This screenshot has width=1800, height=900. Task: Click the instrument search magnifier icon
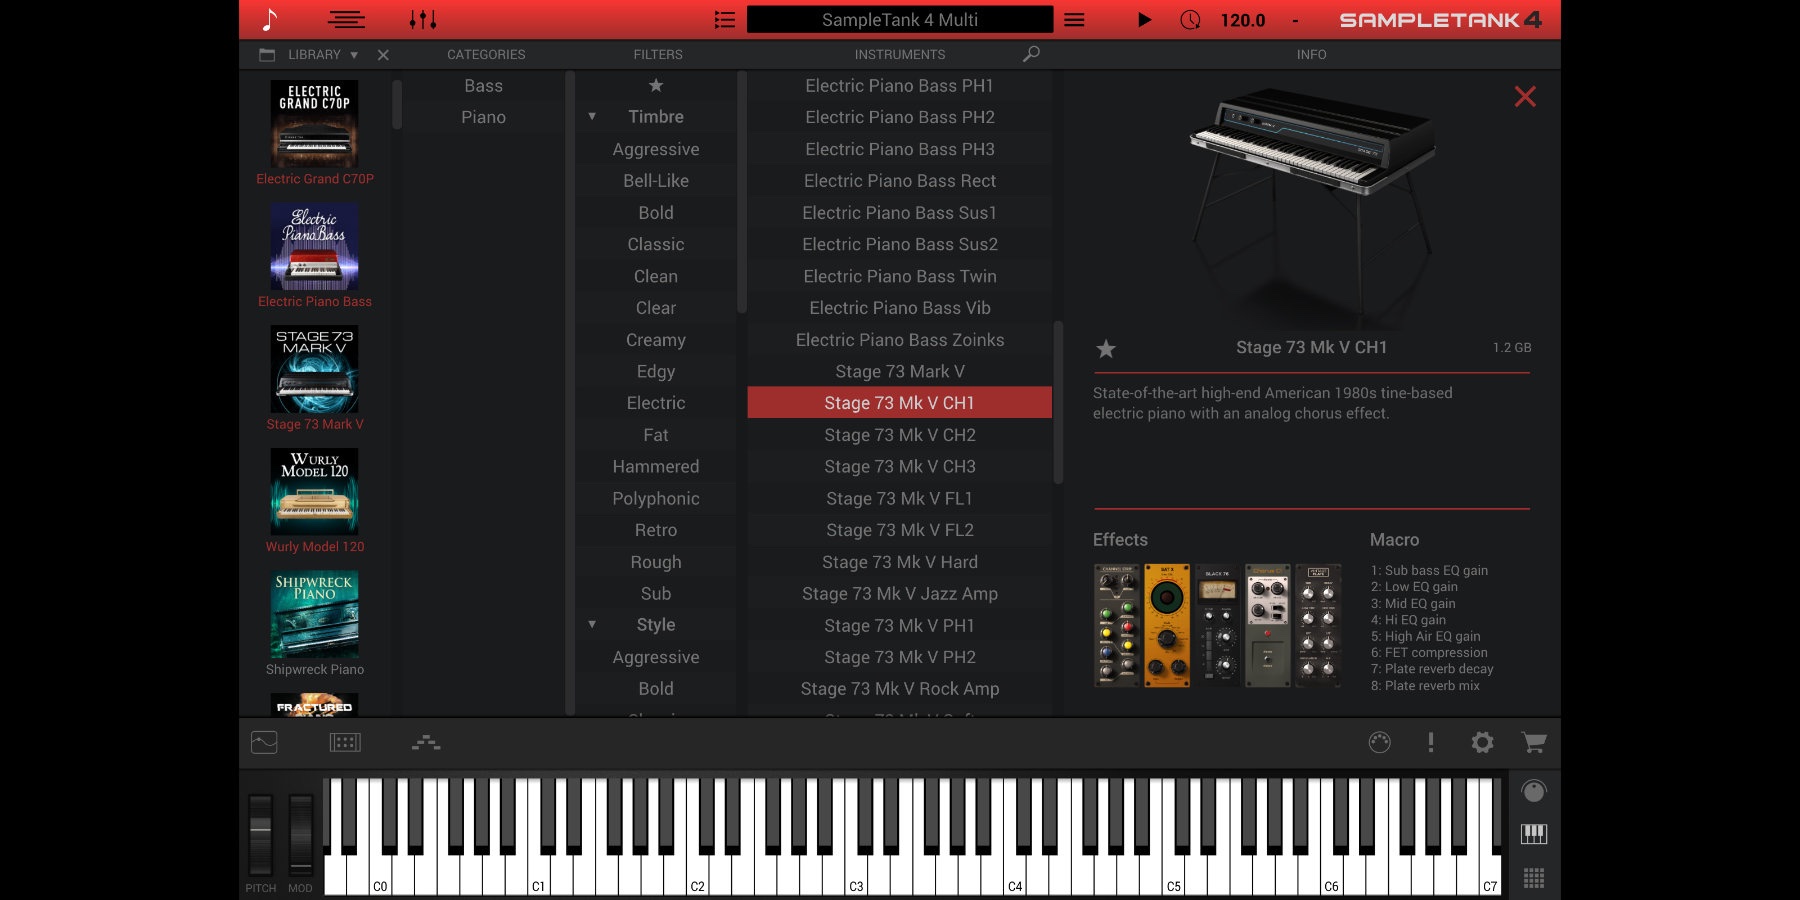click(x=1031, y=54)
